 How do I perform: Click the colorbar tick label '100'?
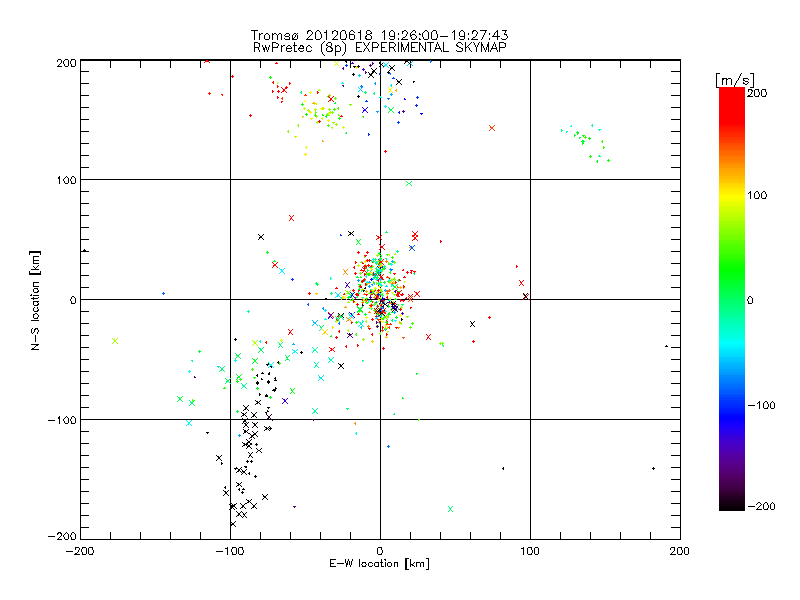coord(757,195)
